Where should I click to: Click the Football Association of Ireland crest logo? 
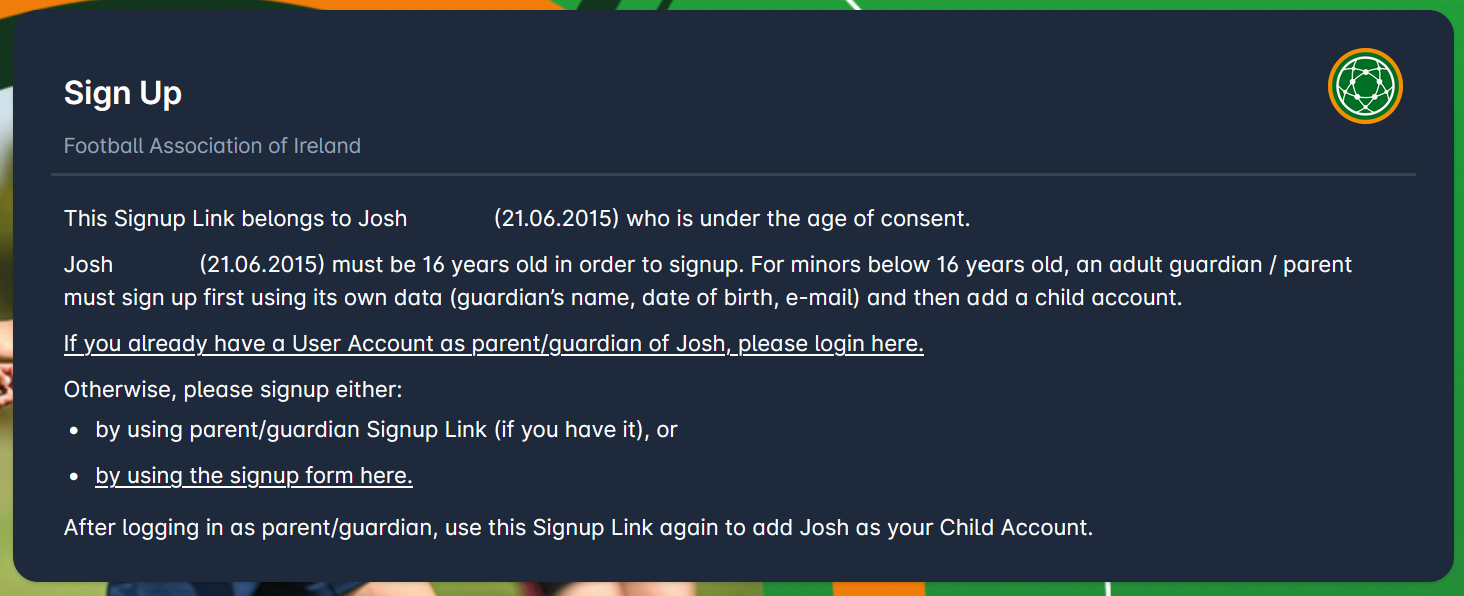tap(1366, 86)
